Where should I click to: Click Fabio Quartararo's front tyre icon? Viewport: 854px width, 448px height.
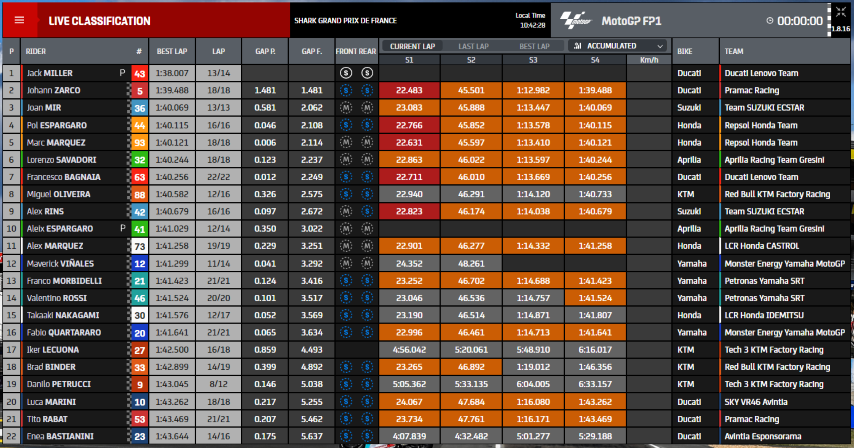(346, 333)
